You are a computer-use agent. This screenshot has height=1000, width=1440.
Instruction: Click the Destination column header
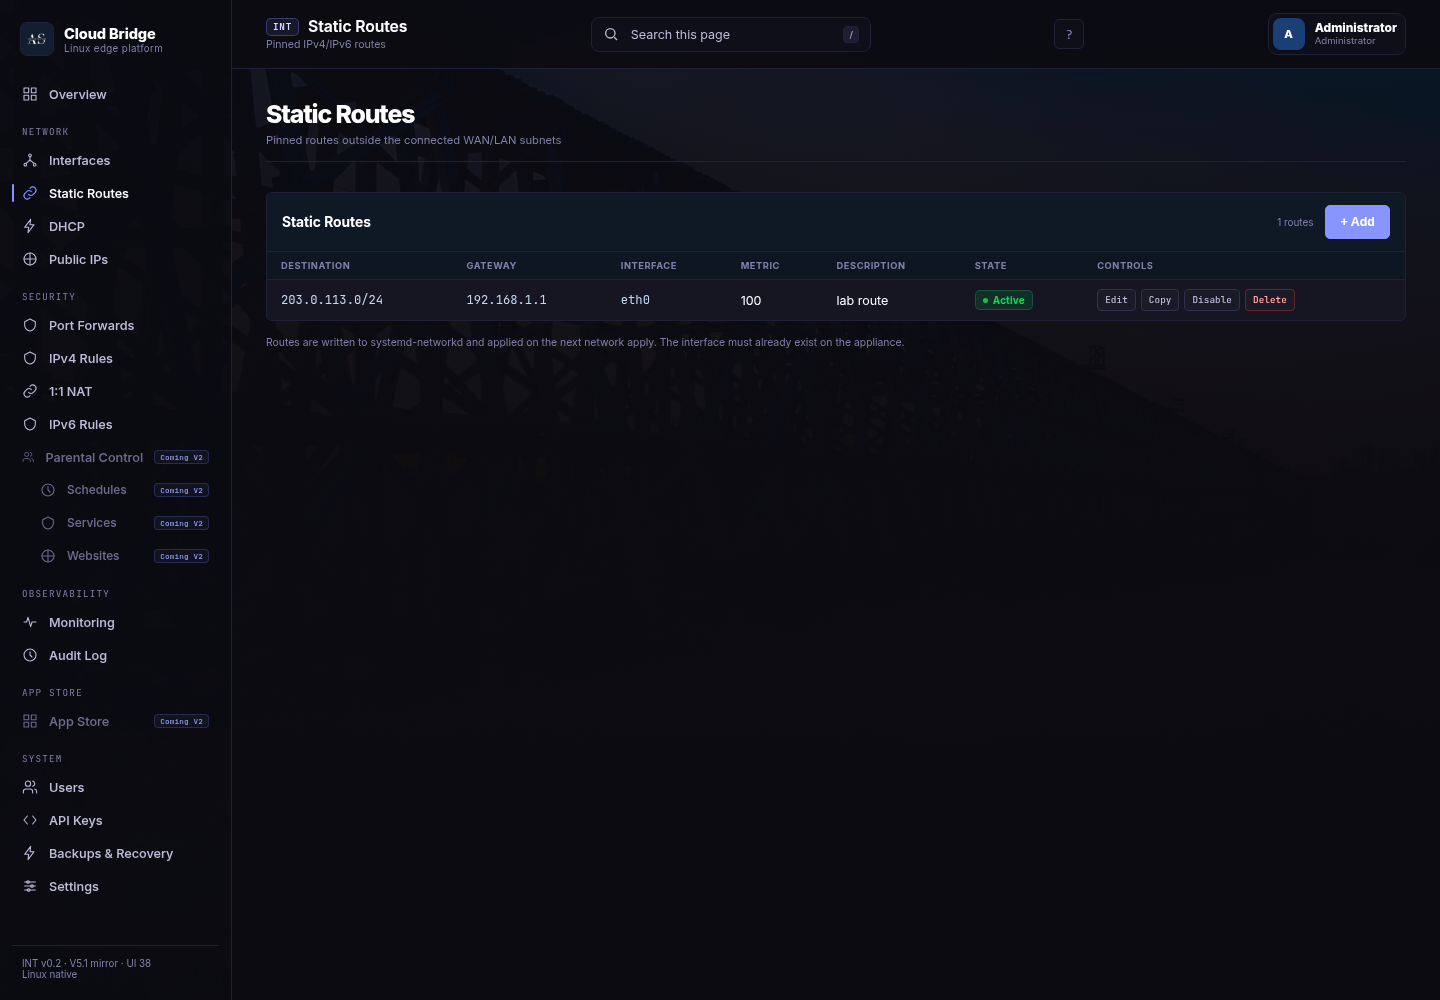[315, 266]
